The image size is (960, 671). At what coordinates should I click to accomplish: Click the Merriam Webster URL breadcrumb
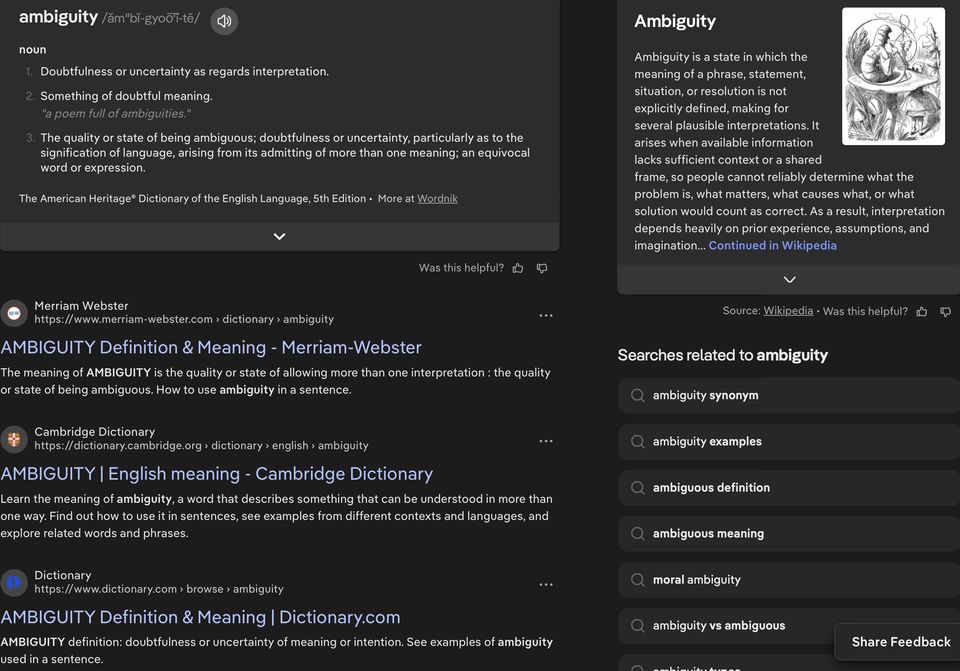tap(184, 319)
